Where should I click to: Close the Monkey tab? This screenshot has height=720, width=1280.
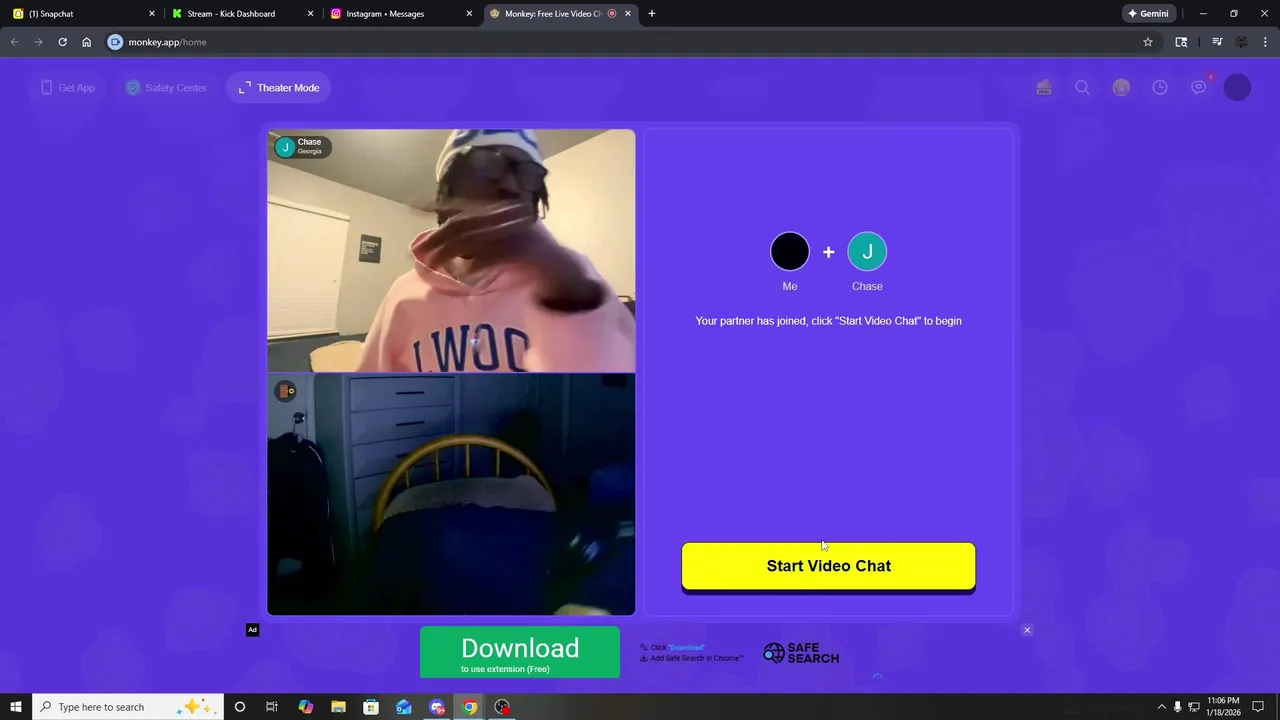[x=628, y=14]
